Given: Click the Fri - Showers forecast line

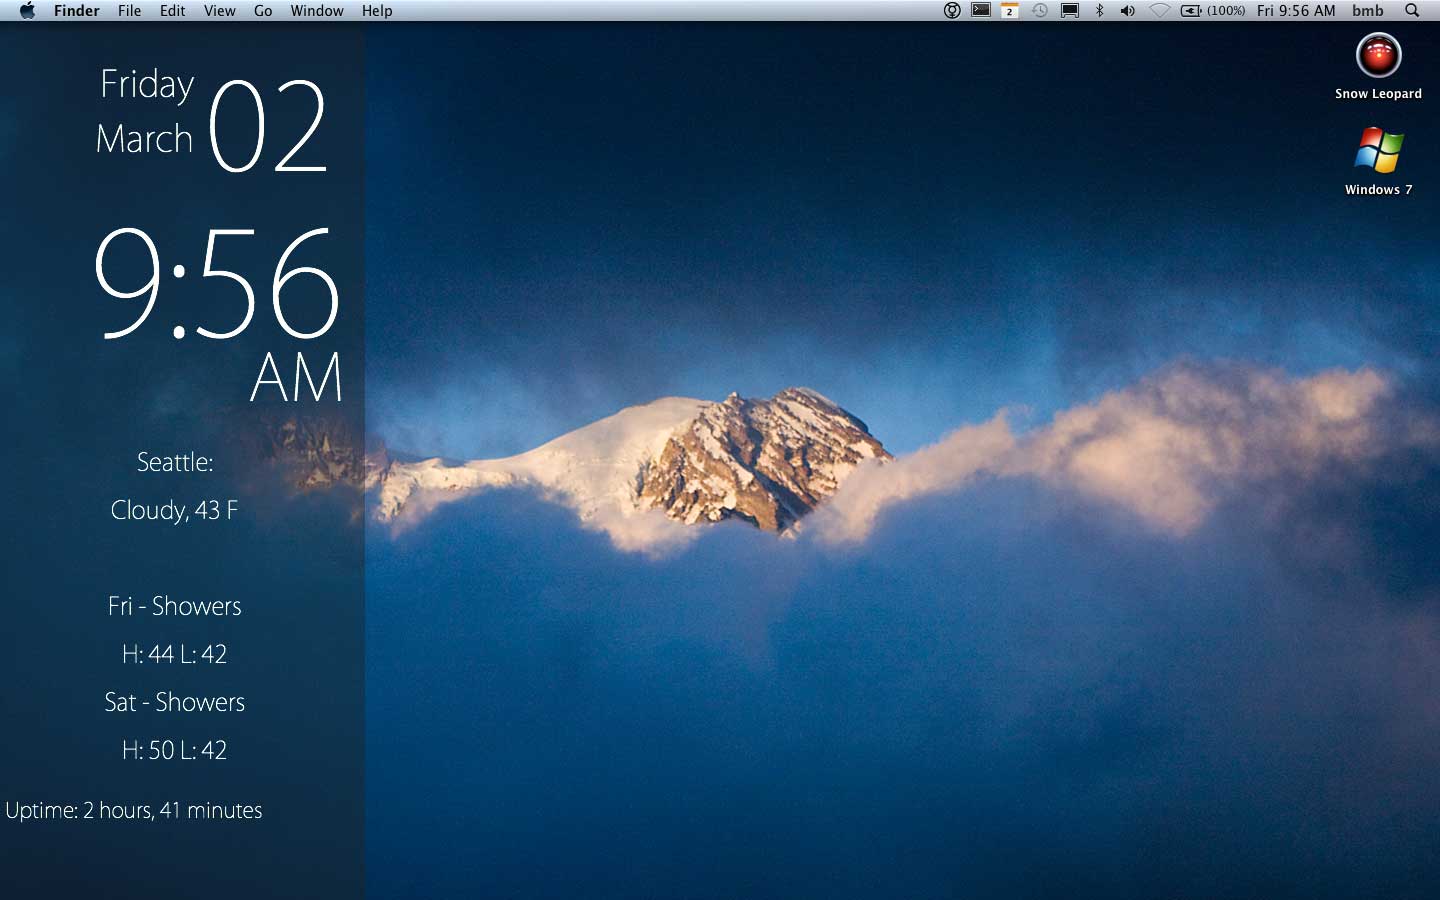Looking at the screenshot, I should coord(175,606).
